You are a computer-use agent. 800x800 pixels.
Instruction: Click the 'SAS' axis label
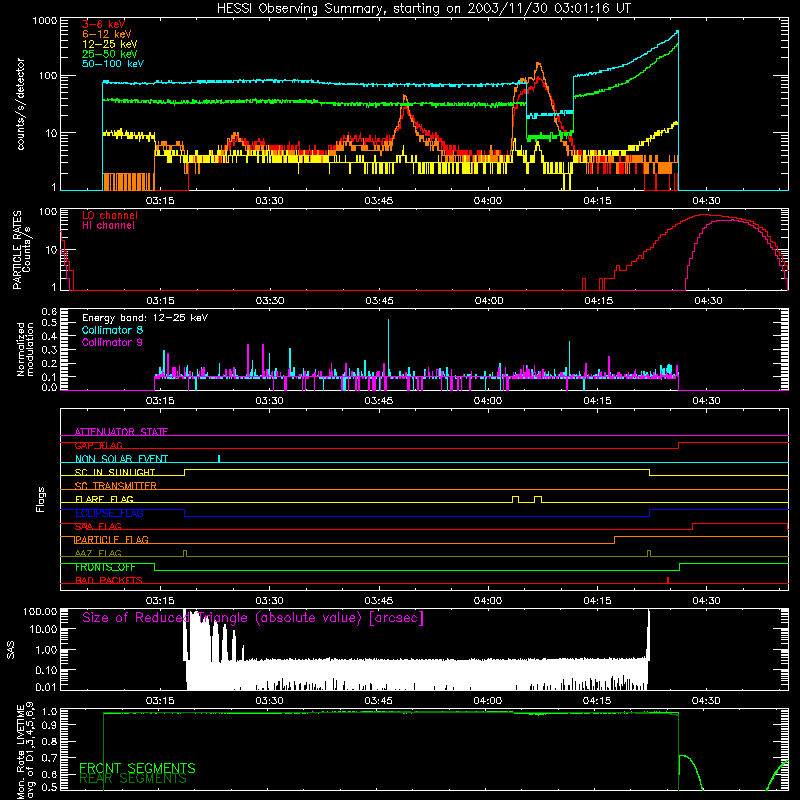[11, 650]
